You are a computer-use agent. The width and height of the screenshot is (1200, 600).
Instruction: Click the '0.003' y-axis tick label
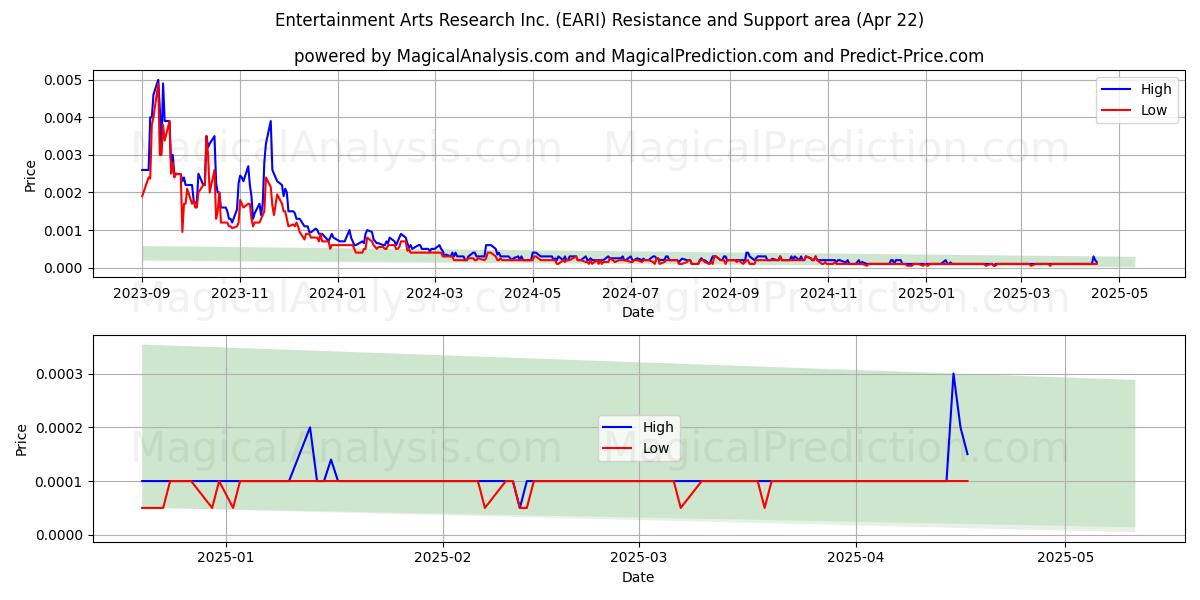click(x=64, y=155)
